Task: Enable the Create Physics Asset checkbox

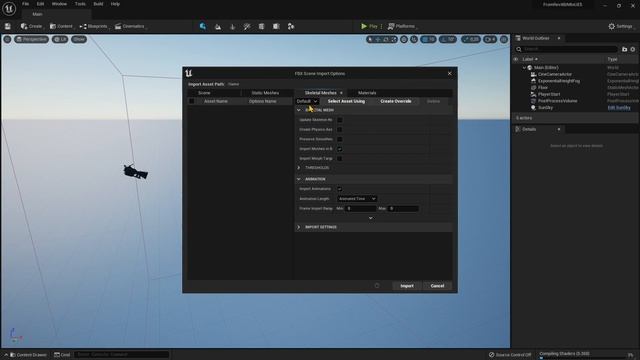Action: coord(340,129)
